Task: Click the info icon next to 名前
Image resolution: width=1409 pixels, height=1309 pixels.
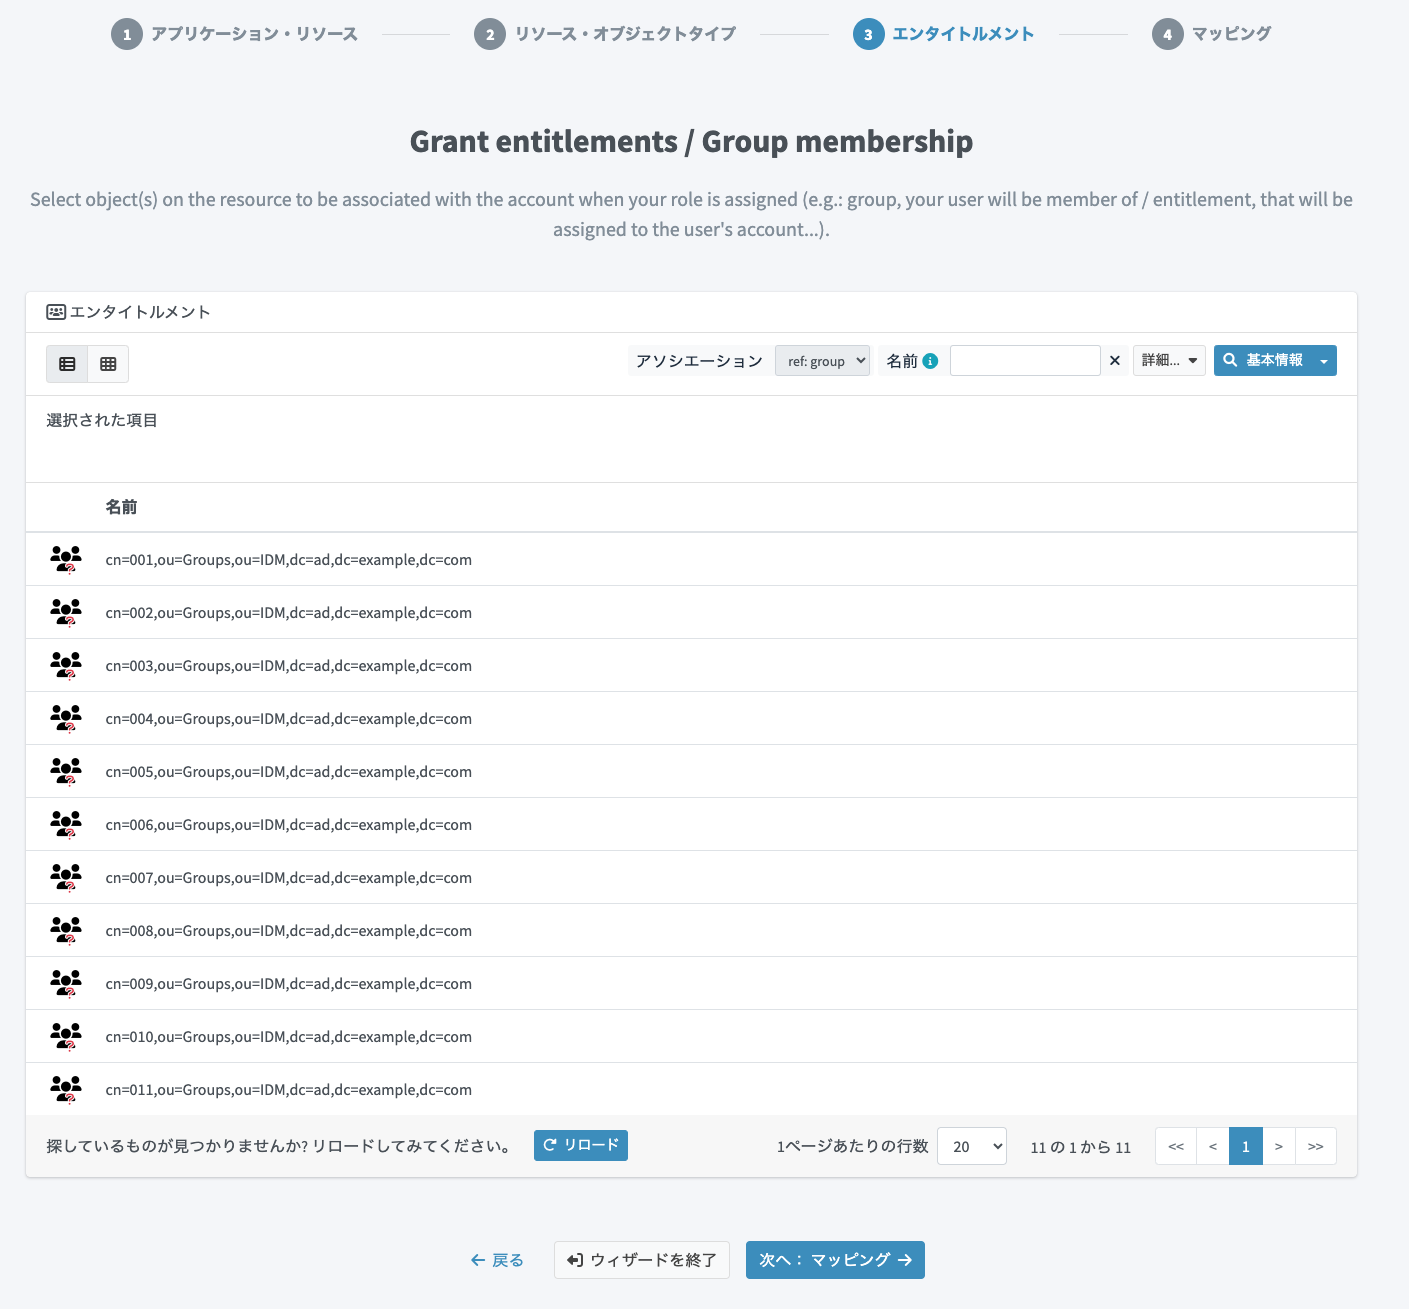Action: 930,361
